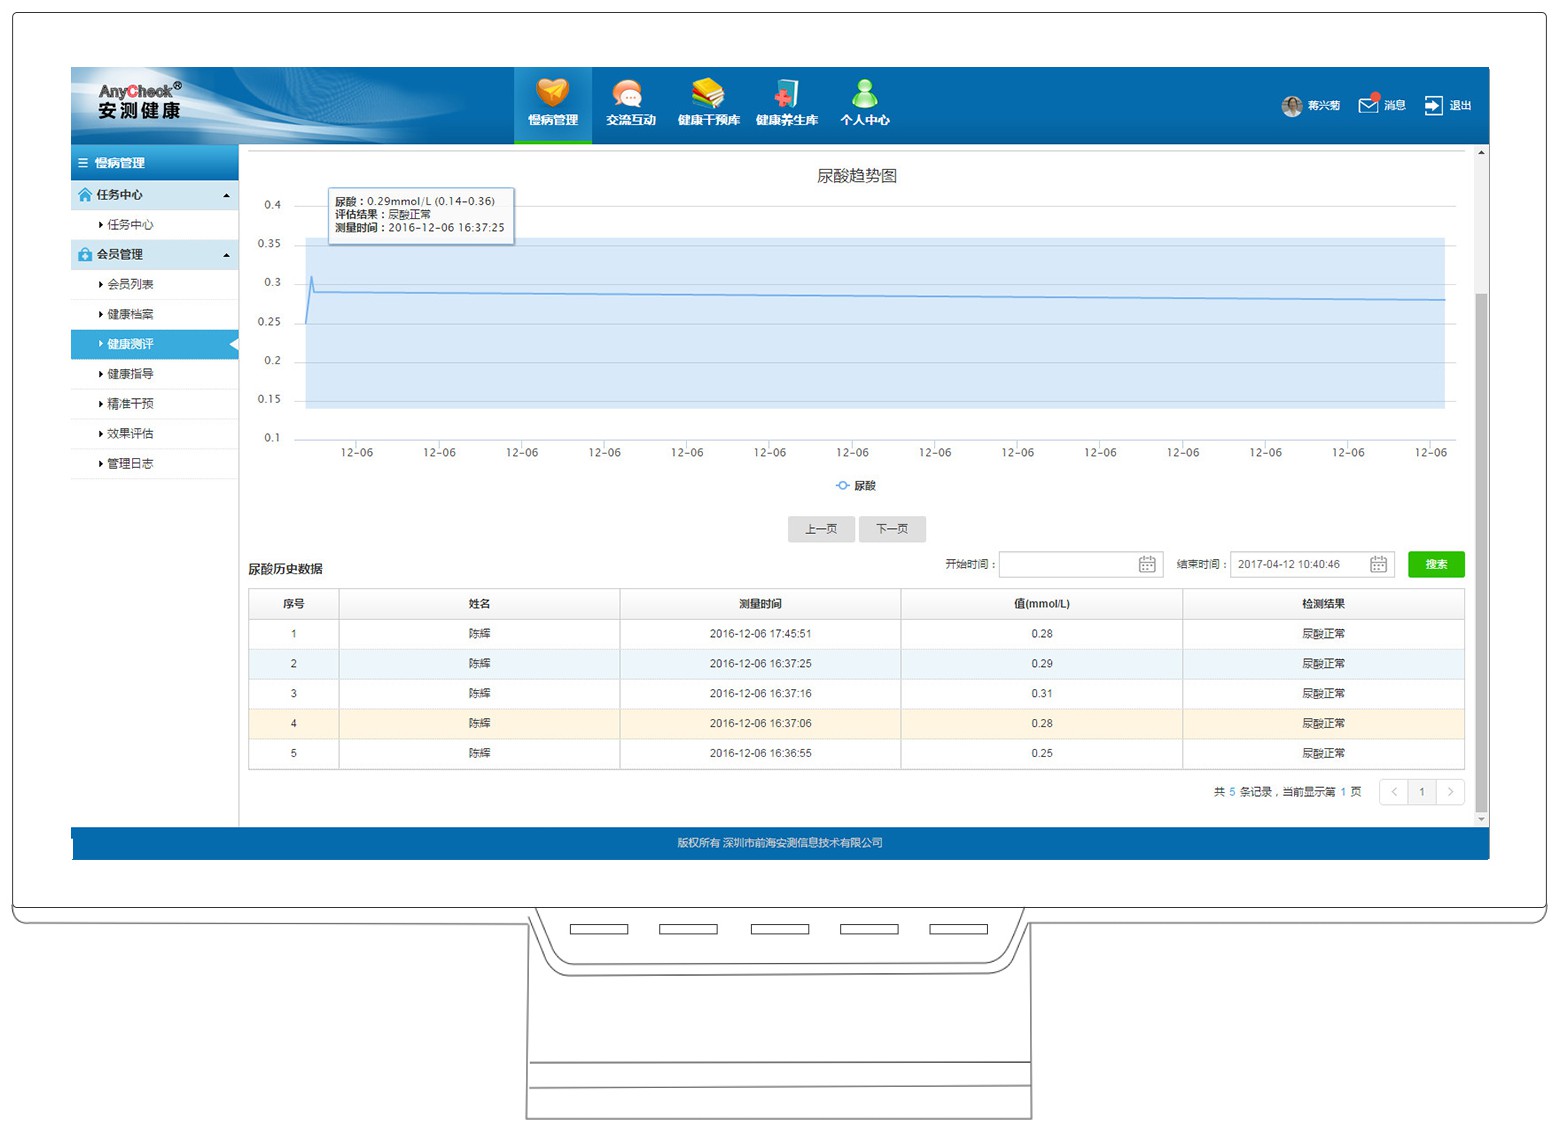Open the 健康干预库 books icon
Viewport: 1559px width, 1131px height.
tap(708, 94)
